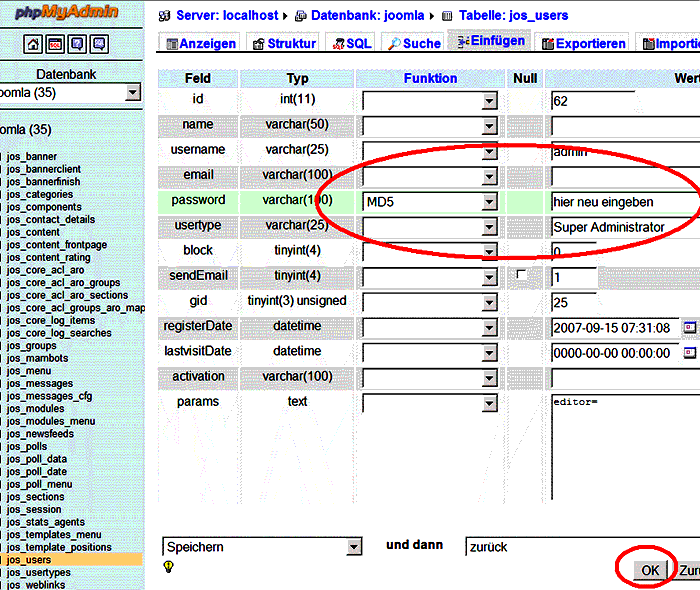Open Funktion dropdown for id field
The width and height of the screenshot is (700, 590).
click(430, 101)
